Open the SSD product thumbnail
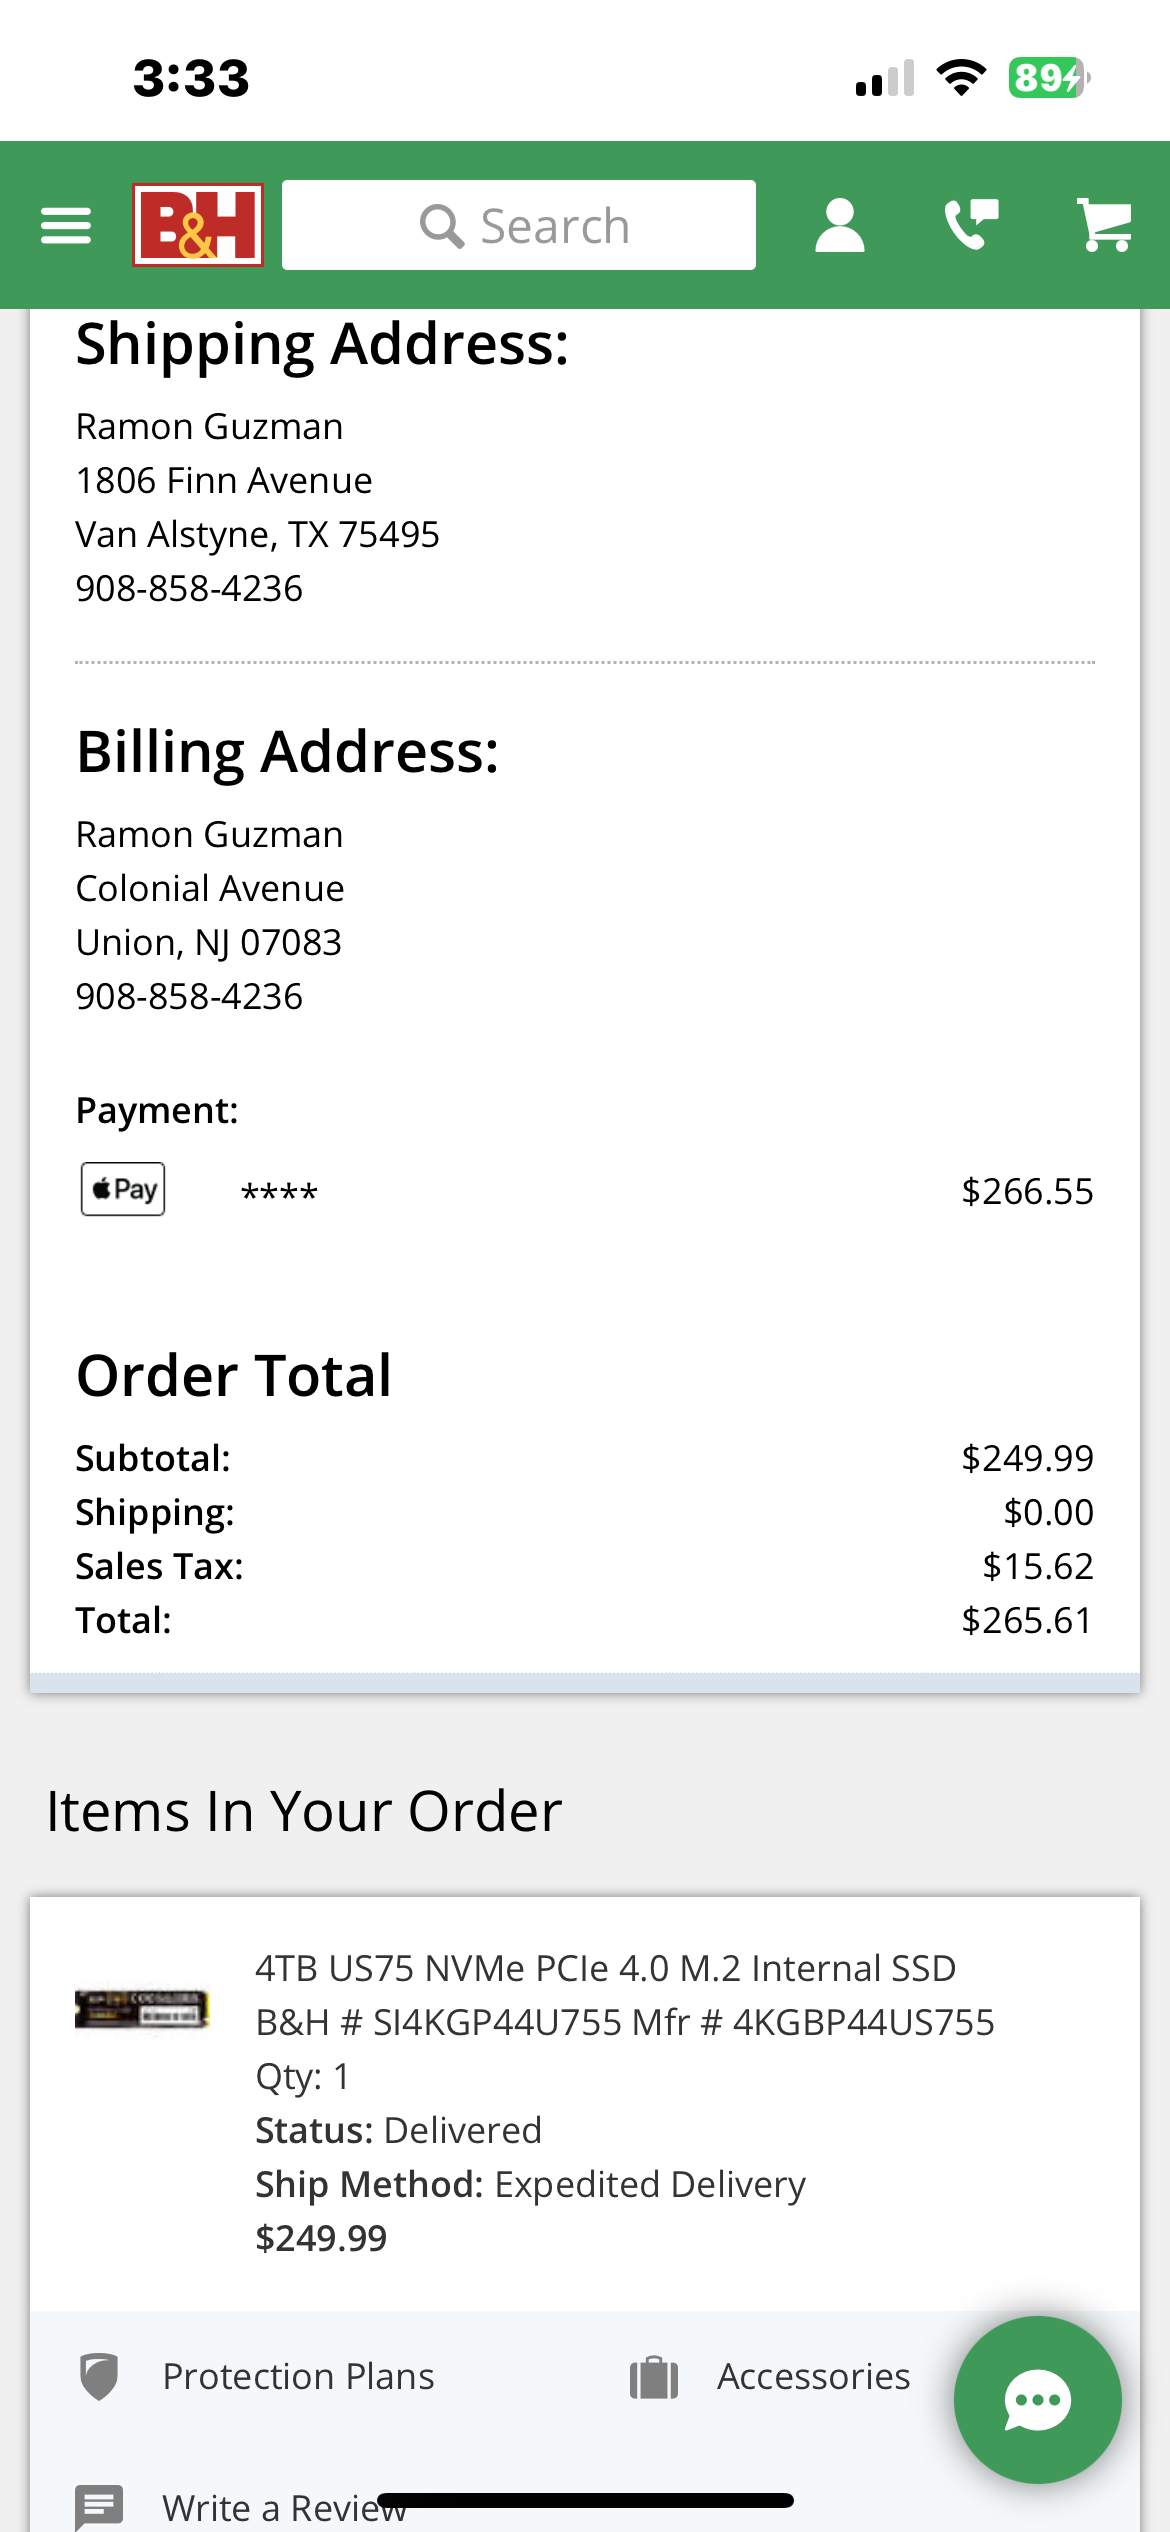This screenshot has height=2532, width=1170. (142, 2008)
